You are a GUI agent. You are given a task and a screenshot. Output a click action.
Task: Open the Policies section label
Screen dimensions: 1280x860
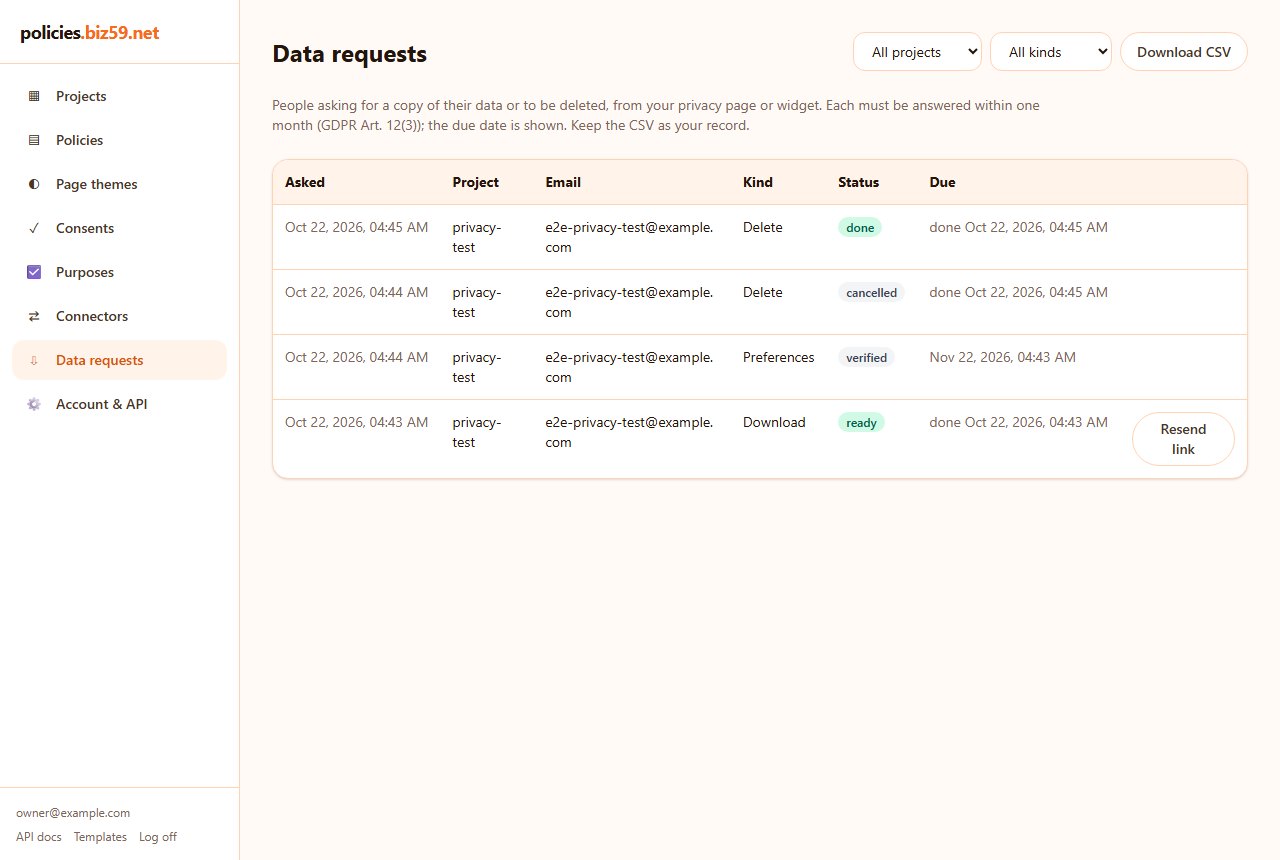pos(80,140)
